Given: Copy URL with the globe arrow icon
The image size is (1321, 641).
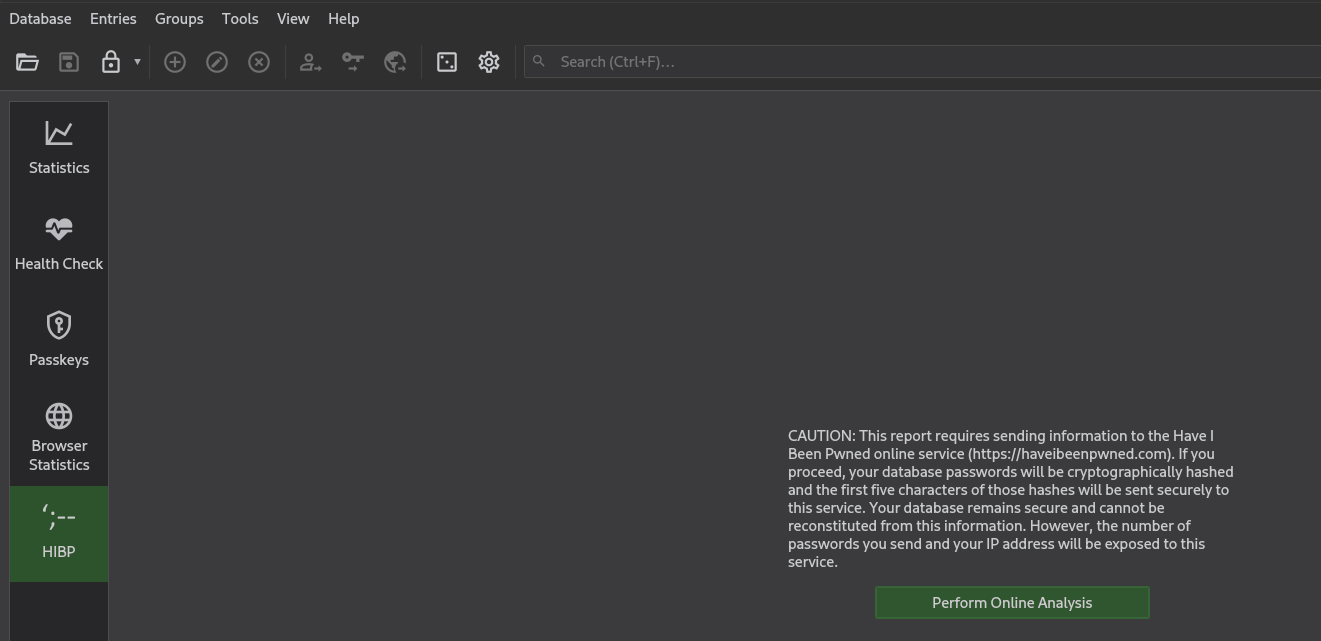Looking at the screenshot, I should click(x=395, y=62).
